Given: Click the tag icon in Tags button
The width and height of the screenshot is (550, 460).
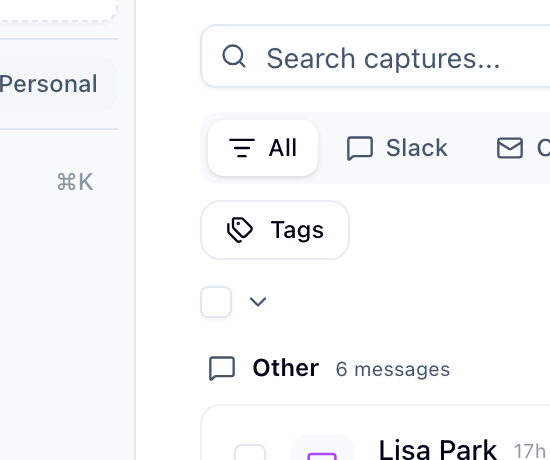Looking at the screenshot, I should click(x=240, y=230).
